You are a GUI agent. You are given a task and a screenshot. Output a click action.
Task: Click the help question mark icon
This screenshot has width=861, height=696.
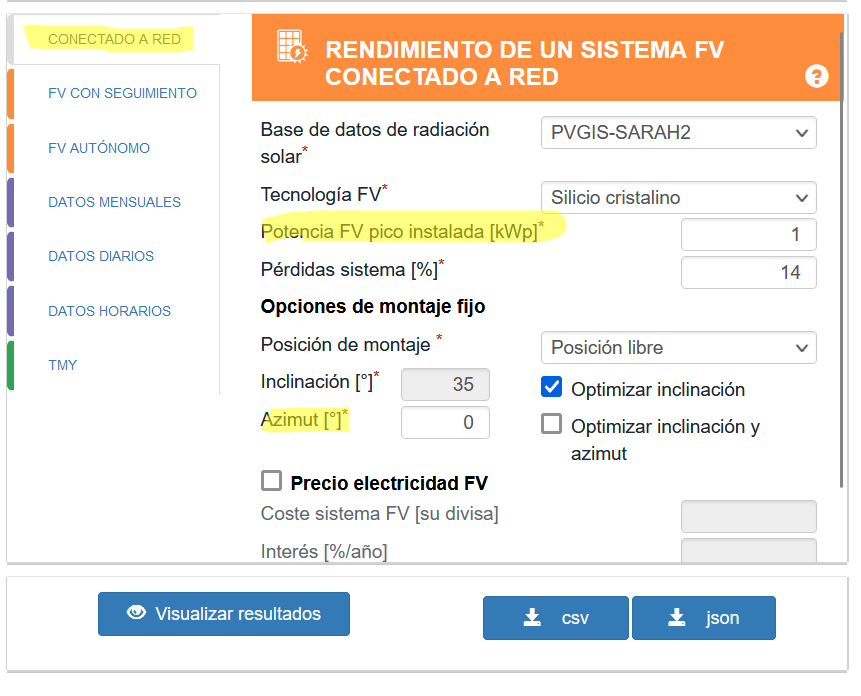click(816, 77)
